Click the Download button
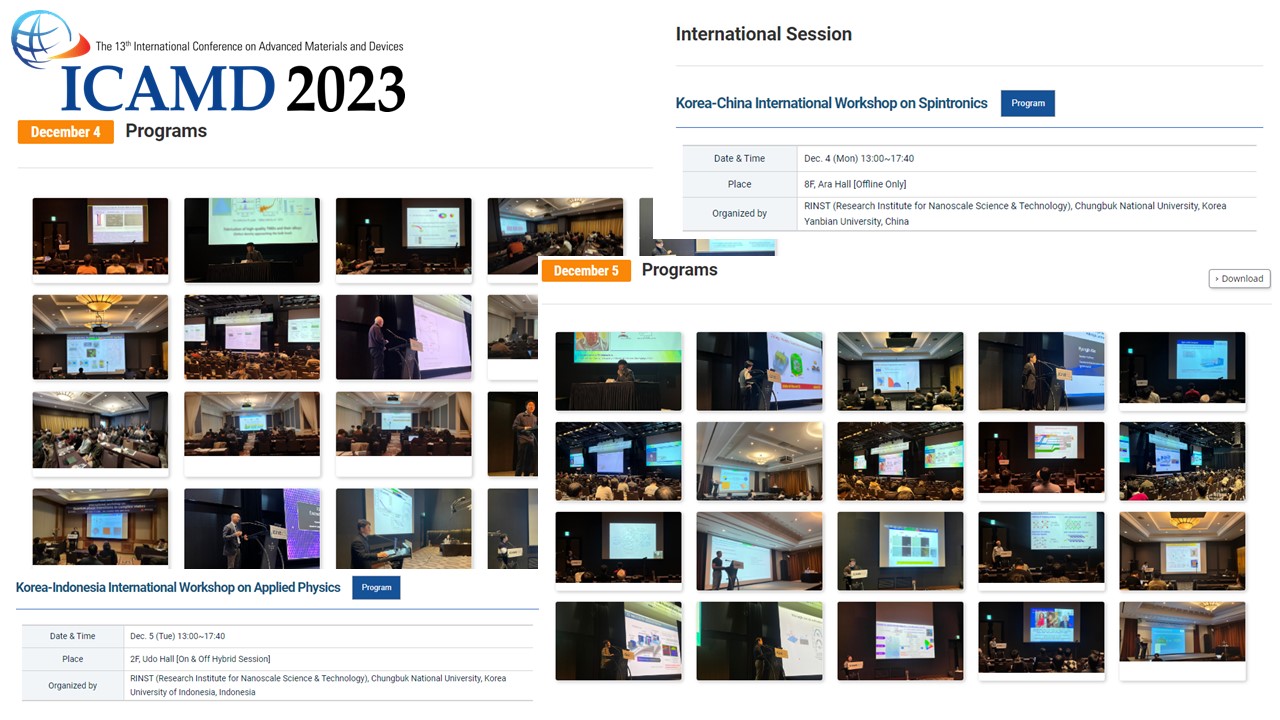The height and width of the screenshot is (720, 1280). (x=1239, y=279)
